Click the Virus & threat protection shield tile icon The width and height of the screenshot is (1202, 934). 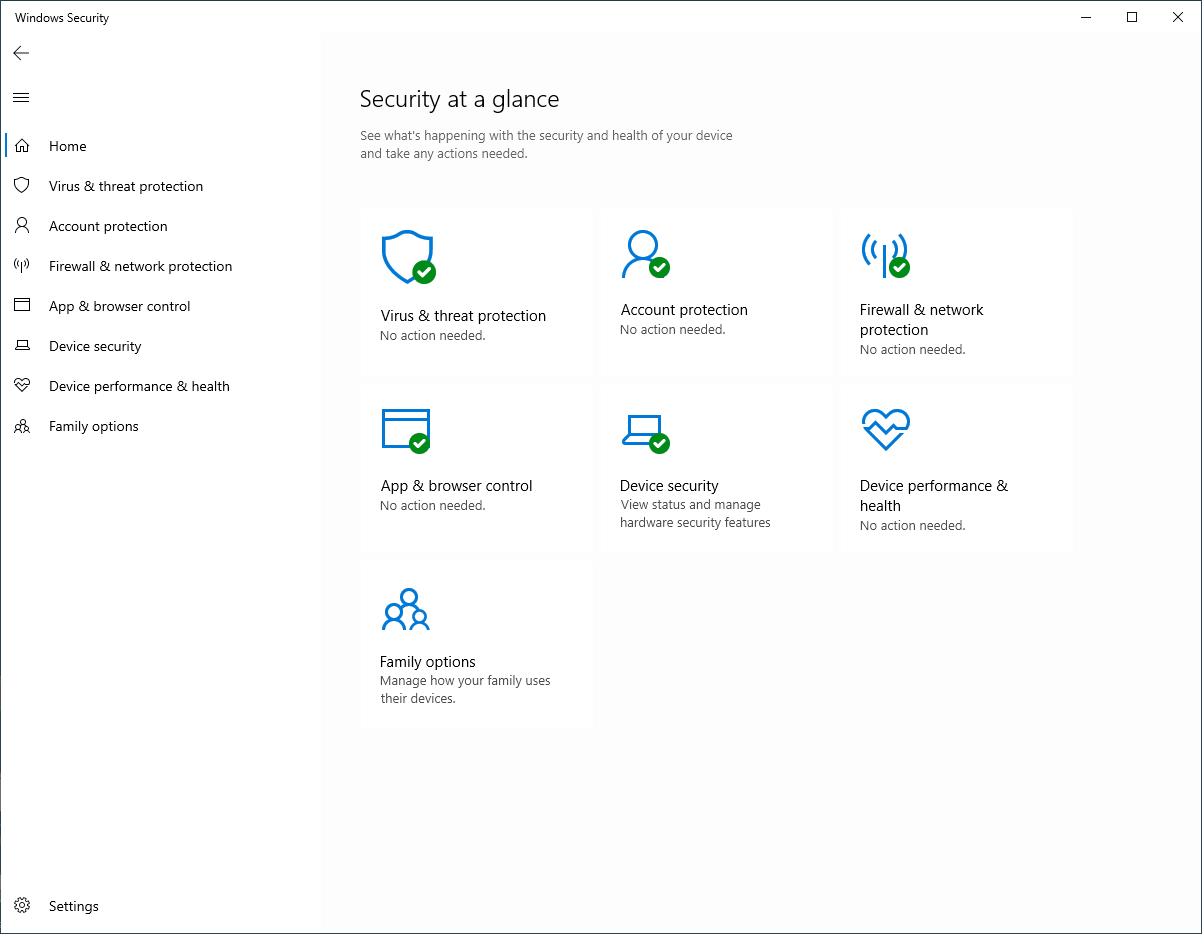coord(407,257)
